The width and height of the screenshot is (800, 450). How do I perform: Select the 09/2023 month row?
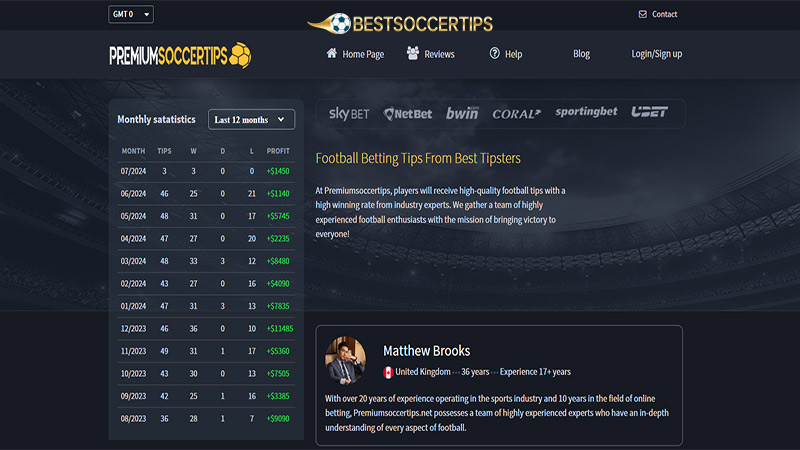pos(206,396)
